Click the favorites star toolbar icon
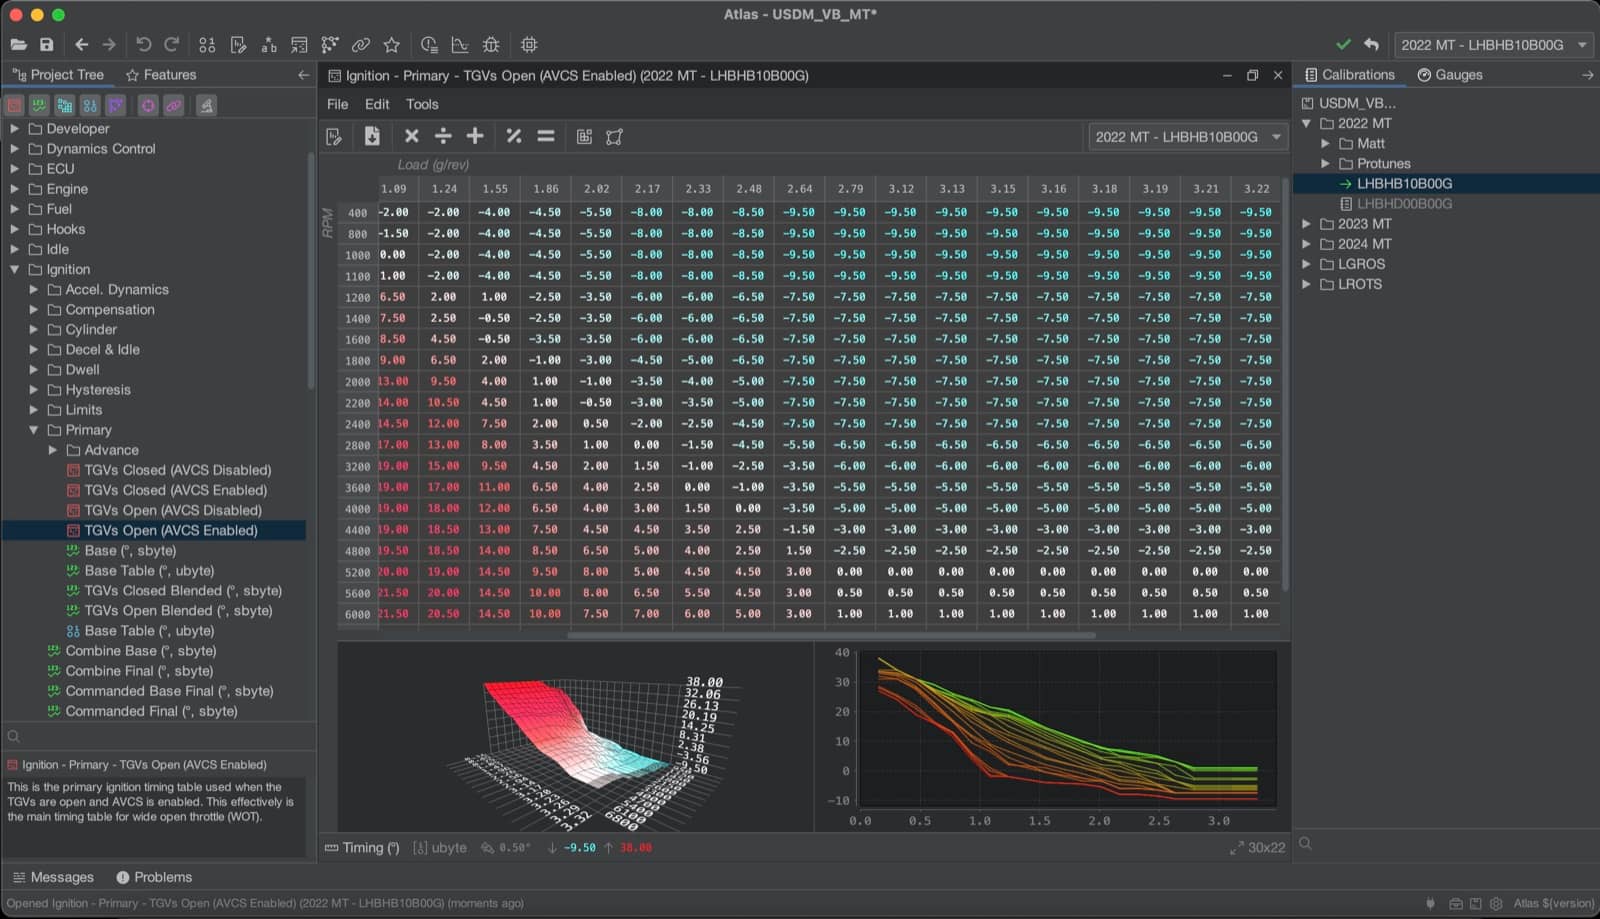 (x=392, y=45)
